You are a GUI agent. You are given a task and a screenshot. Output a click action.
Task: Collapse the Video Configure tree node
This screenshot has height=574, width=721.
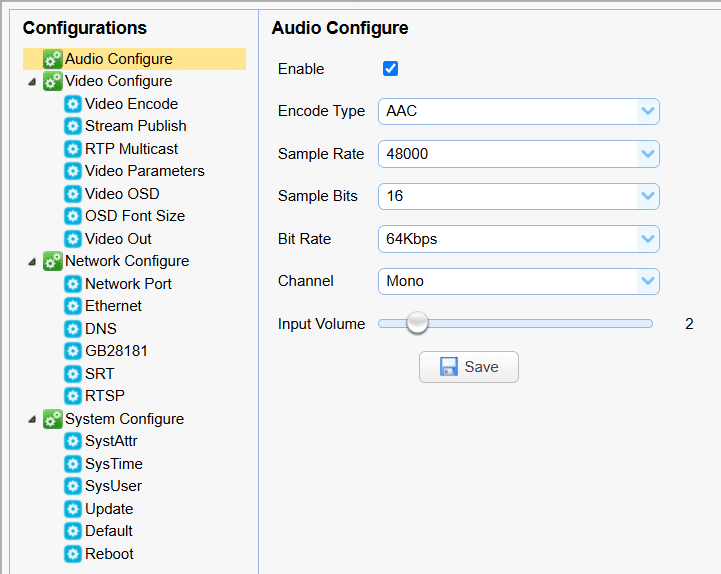tap(33, 82)
